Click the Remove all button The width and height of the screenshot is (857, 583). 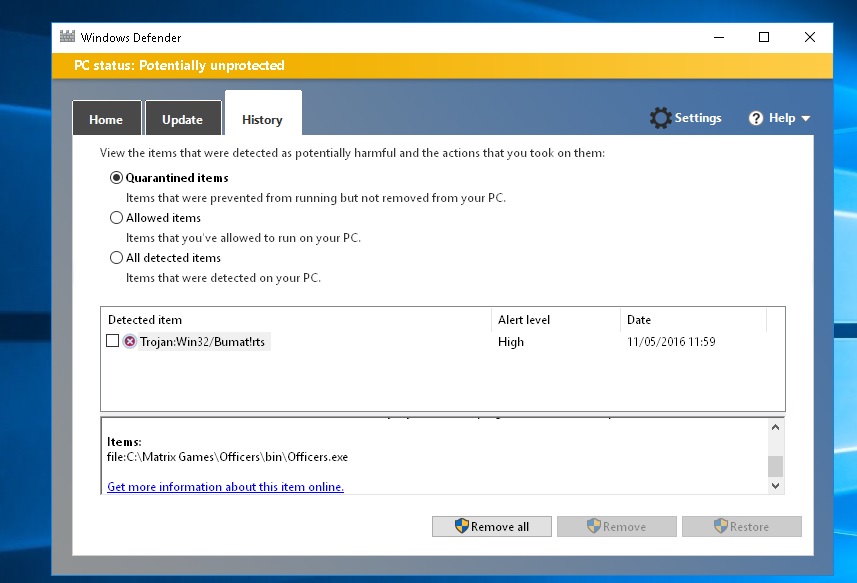click(x=491, y=527)
